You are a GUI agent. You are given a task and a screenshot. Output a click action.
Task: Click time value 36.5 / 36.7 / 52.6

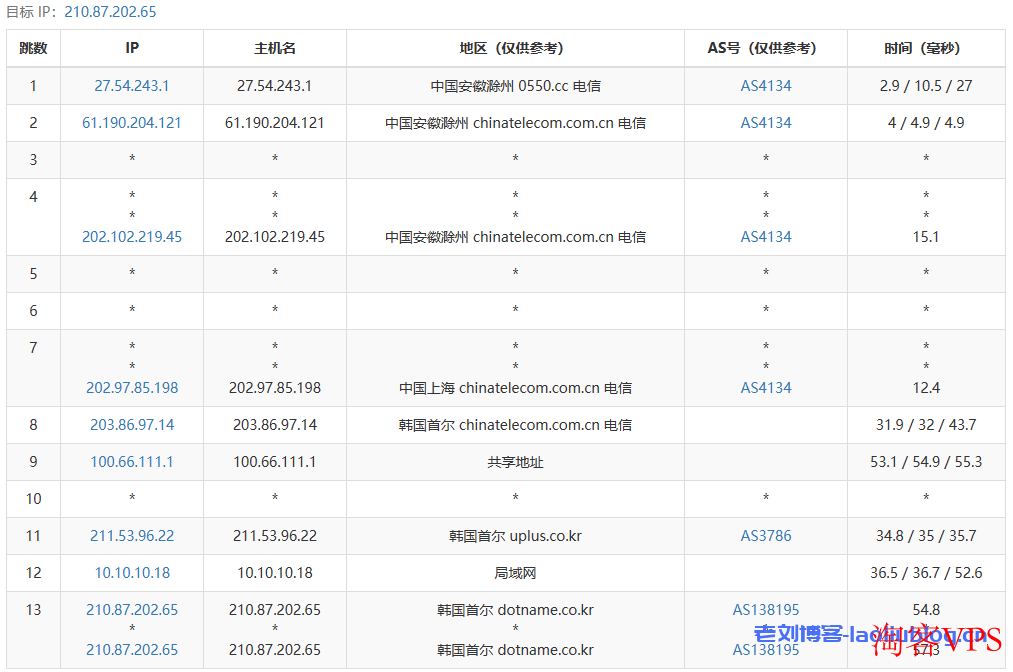pyautogui.click(x=926, y=572)
